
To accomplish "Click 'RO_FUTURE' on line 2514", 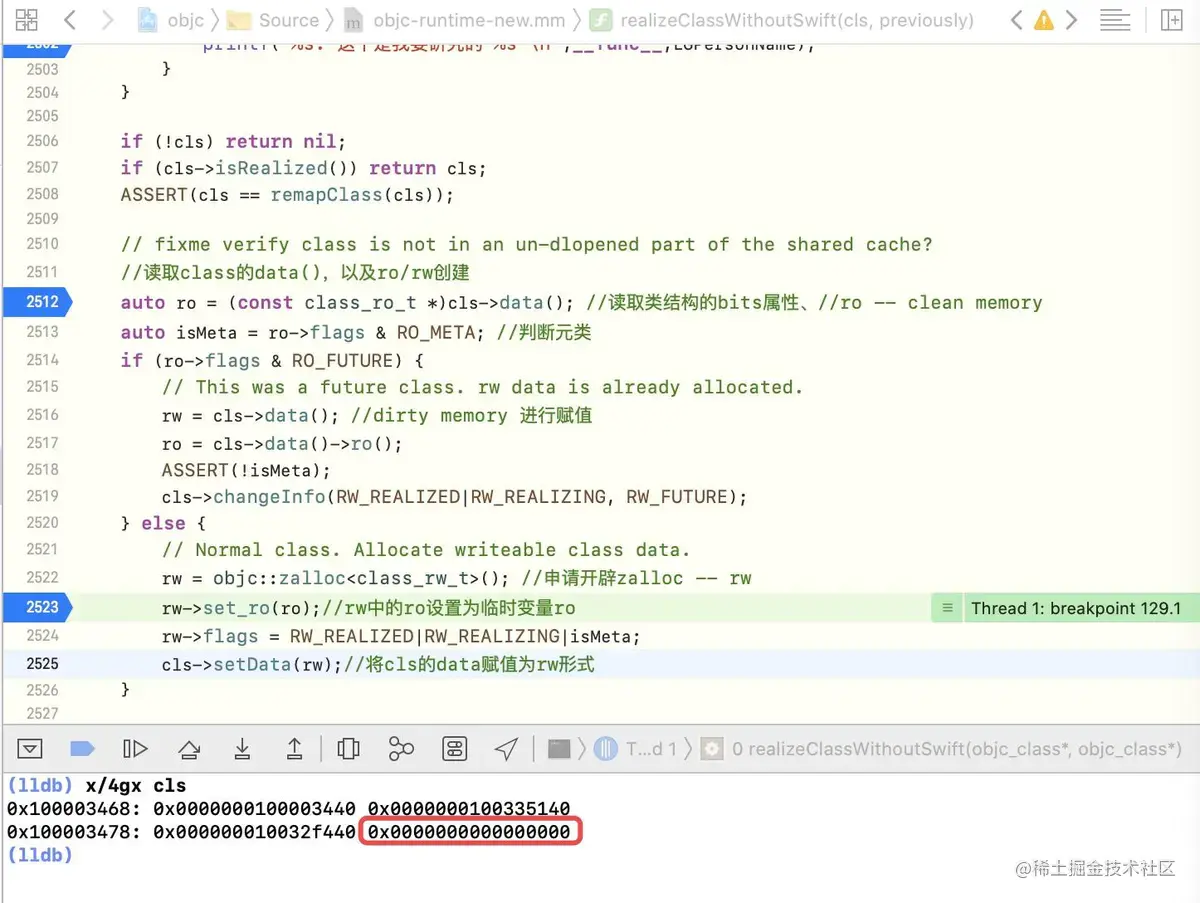I will pos(343,360).
